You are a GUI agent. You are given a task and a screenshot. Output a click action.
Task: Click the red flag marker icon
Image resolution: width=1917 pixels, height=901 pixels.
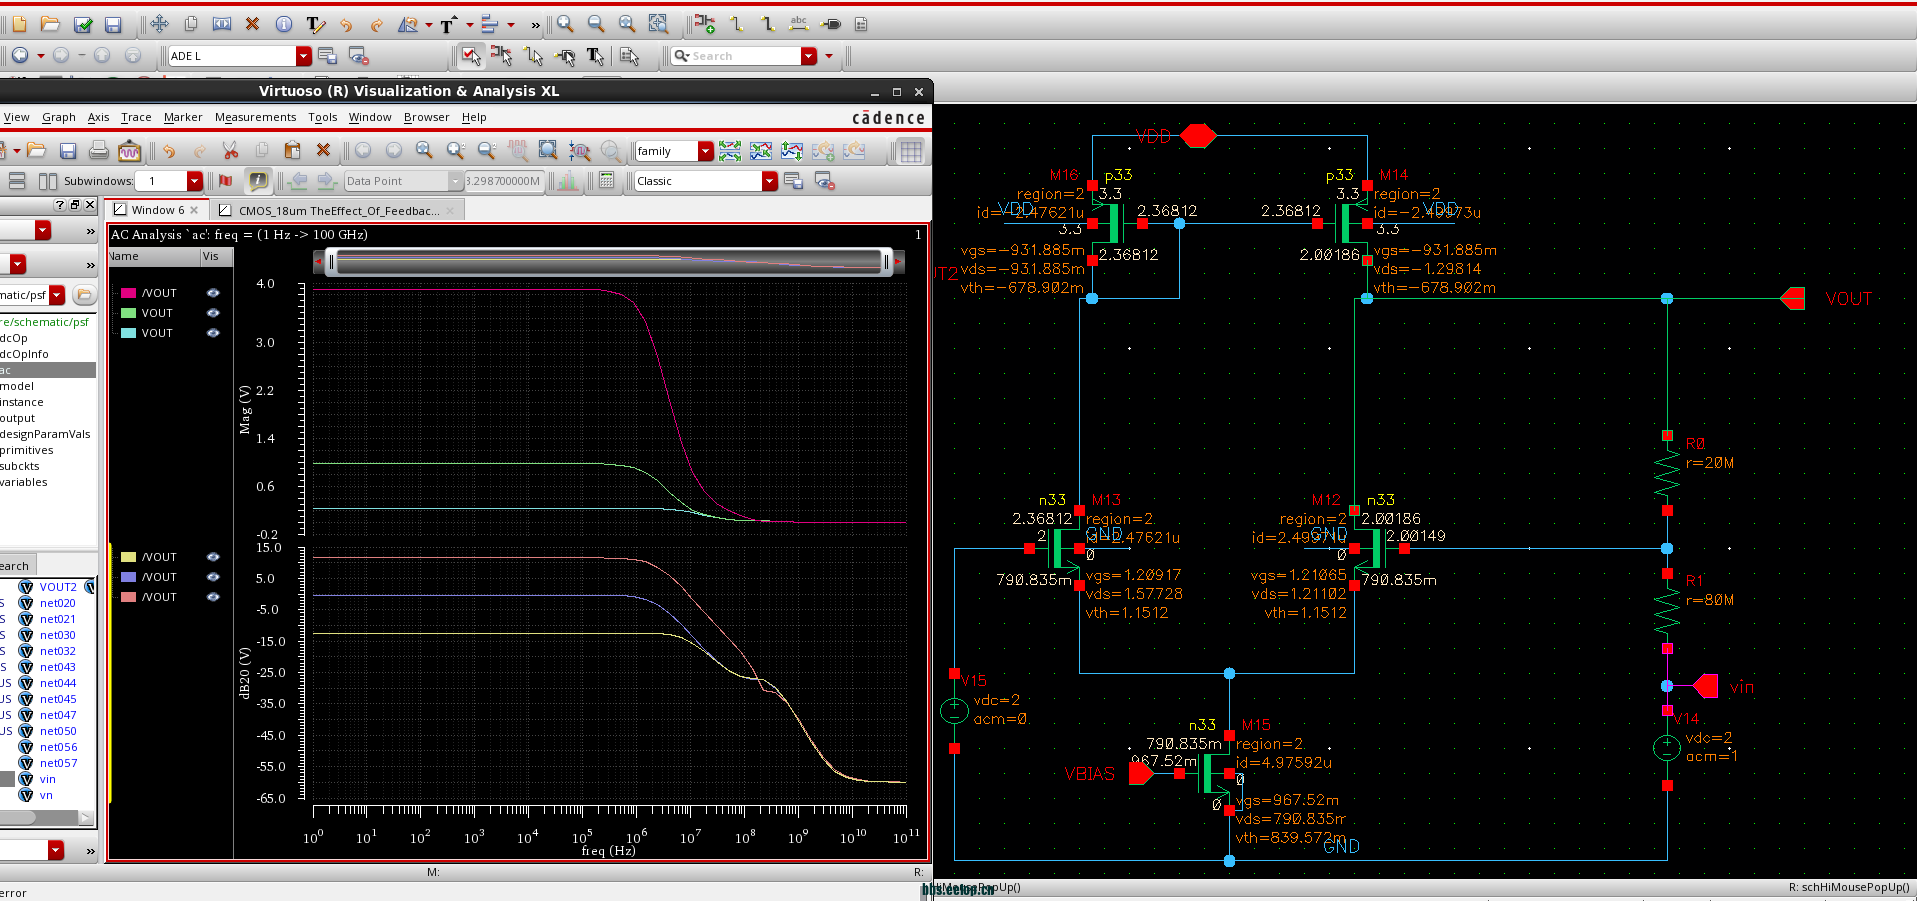(x=226, y=181)
